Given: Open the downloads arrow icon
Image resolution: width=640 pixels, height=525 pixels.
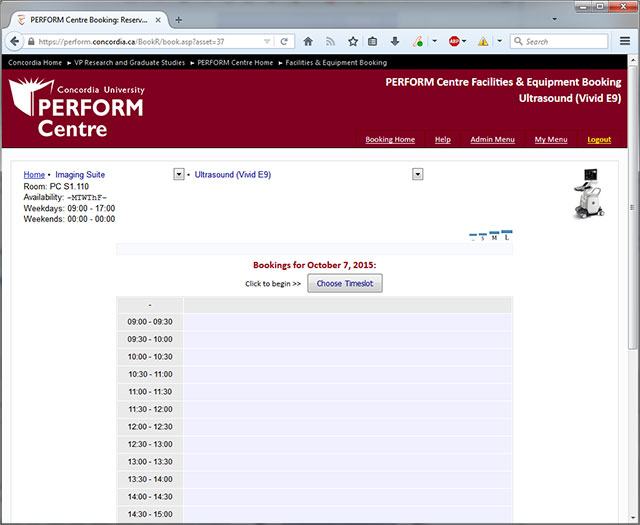Looking at the screenshot, I should click(x=395, y=42).
